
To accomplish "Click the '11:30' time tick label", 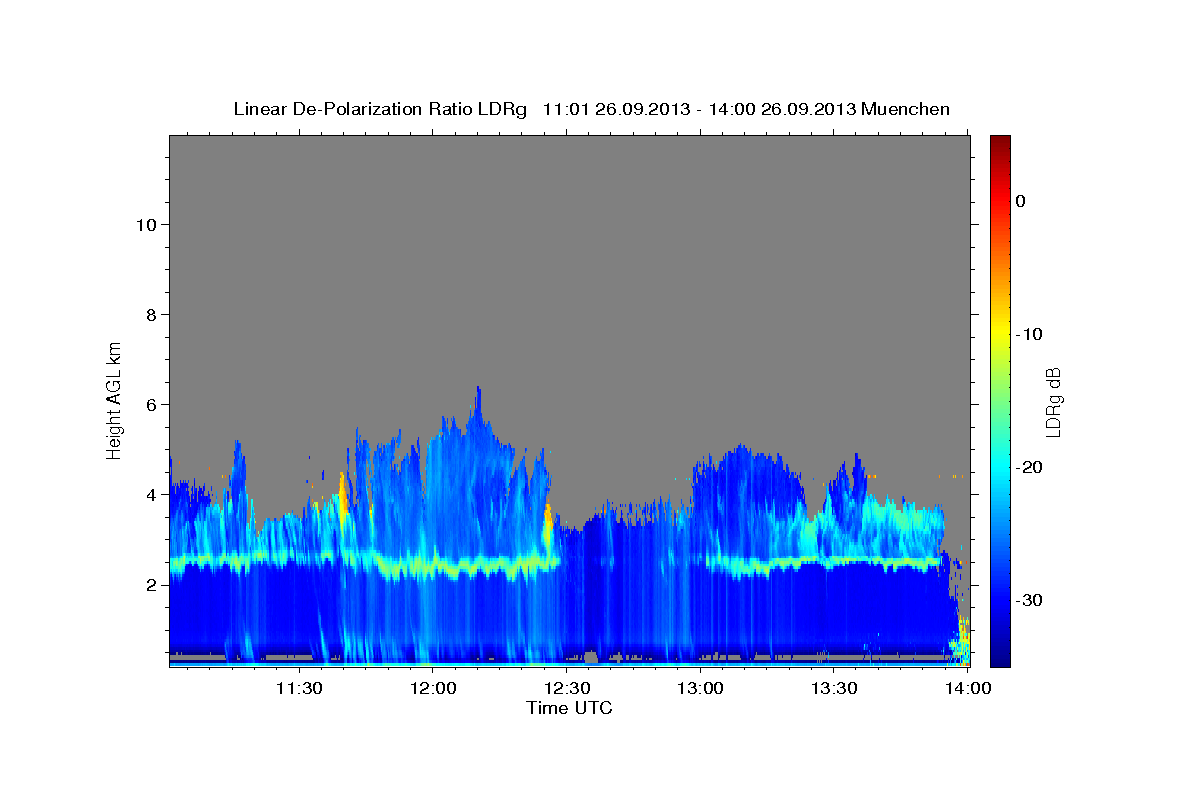I will click(x=298, y=688).
